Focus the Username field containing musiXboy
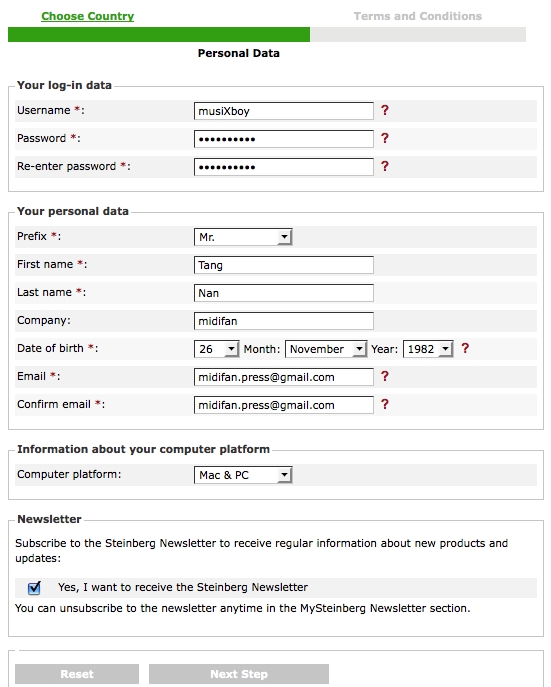 click(284, 111)
